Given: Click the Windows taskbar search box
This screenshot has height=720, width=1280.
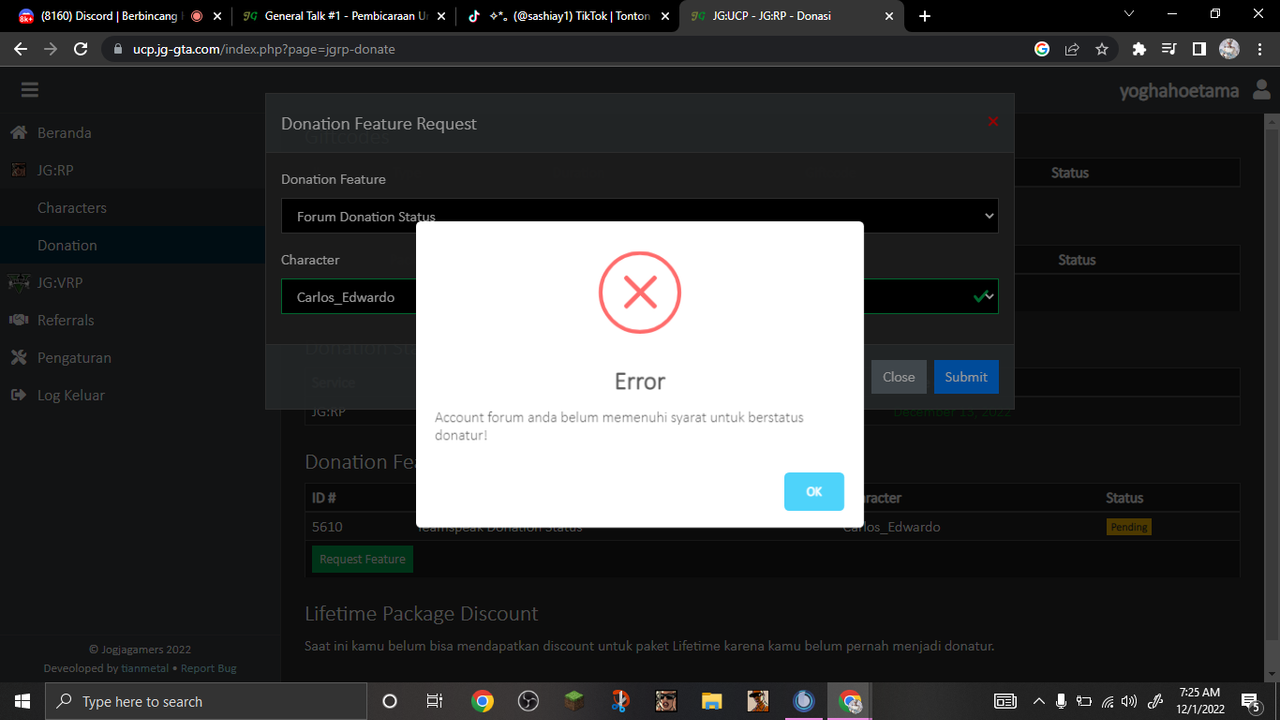Looking at the screenshot, I should coord(207,701).
